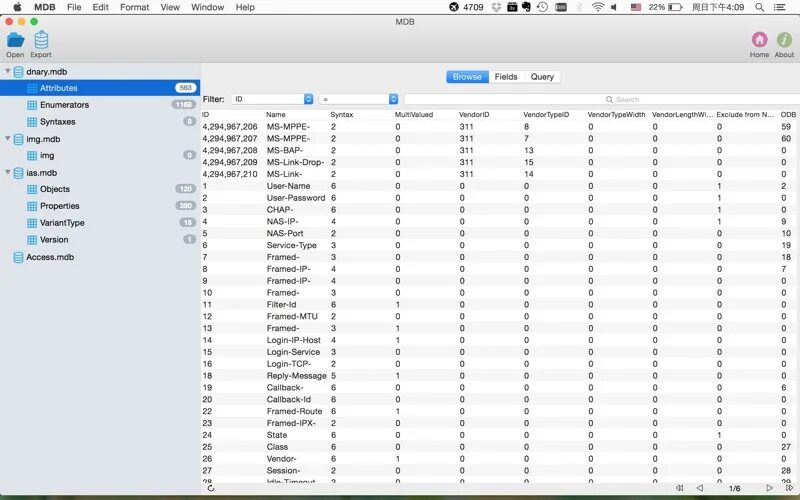The image size is (800, 500).
Task: Click the MDB application menu
Action: pyautogui.click(x=45, y=7)
